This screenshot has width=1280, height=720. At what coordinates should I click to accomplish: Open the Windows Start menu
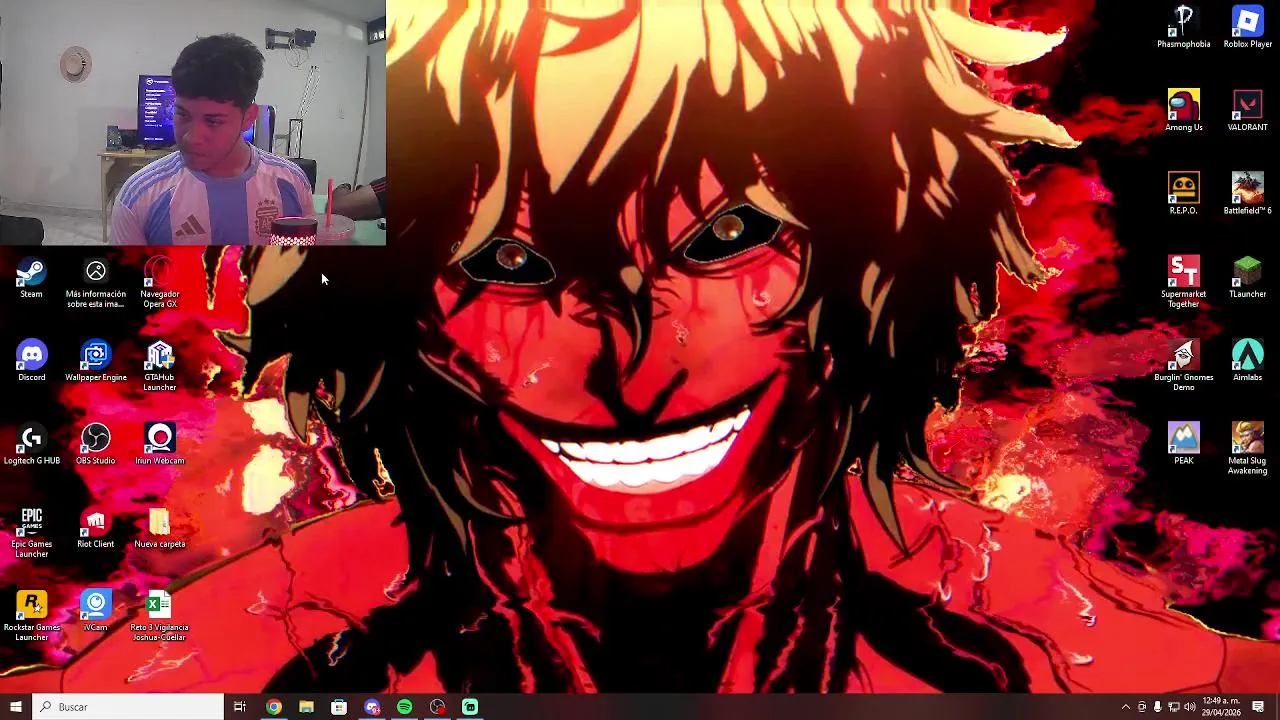click(15, 707)
